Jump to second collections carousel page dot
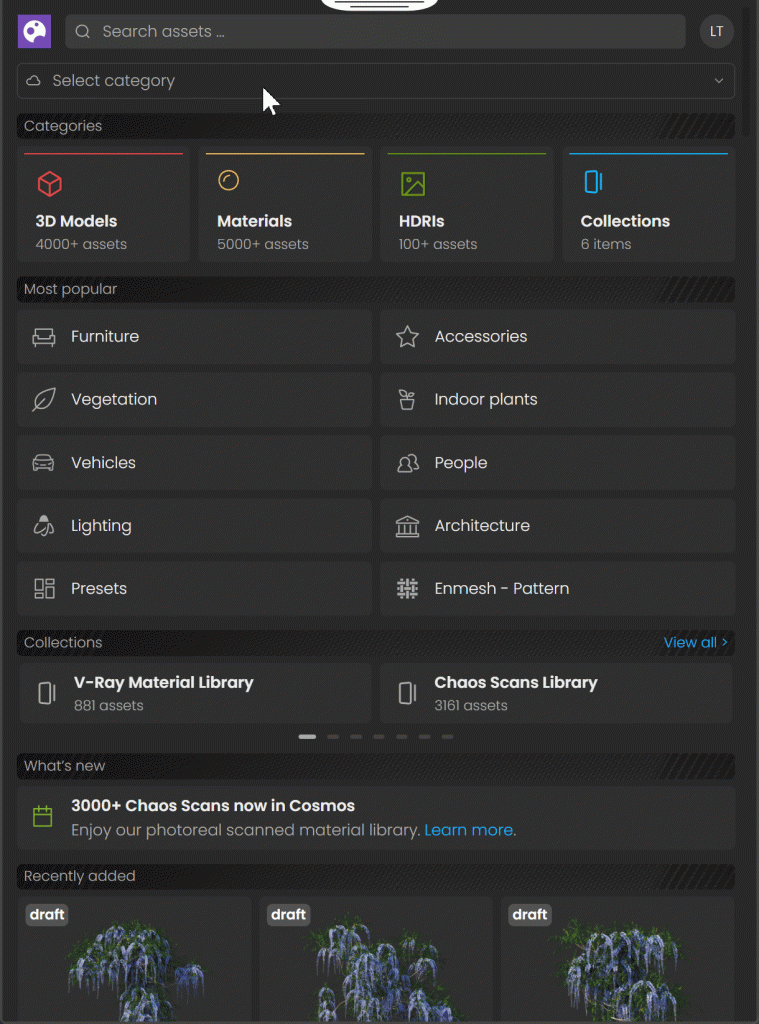Screen dimensions: 759x1024 [x=333, y=737]
